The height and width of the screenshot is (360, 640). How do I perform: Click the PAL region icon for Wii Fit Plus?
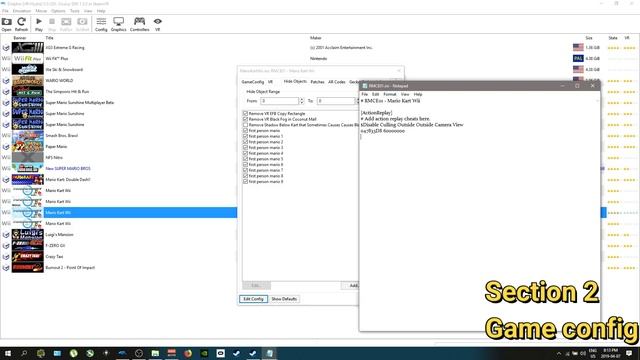[578, 58]
